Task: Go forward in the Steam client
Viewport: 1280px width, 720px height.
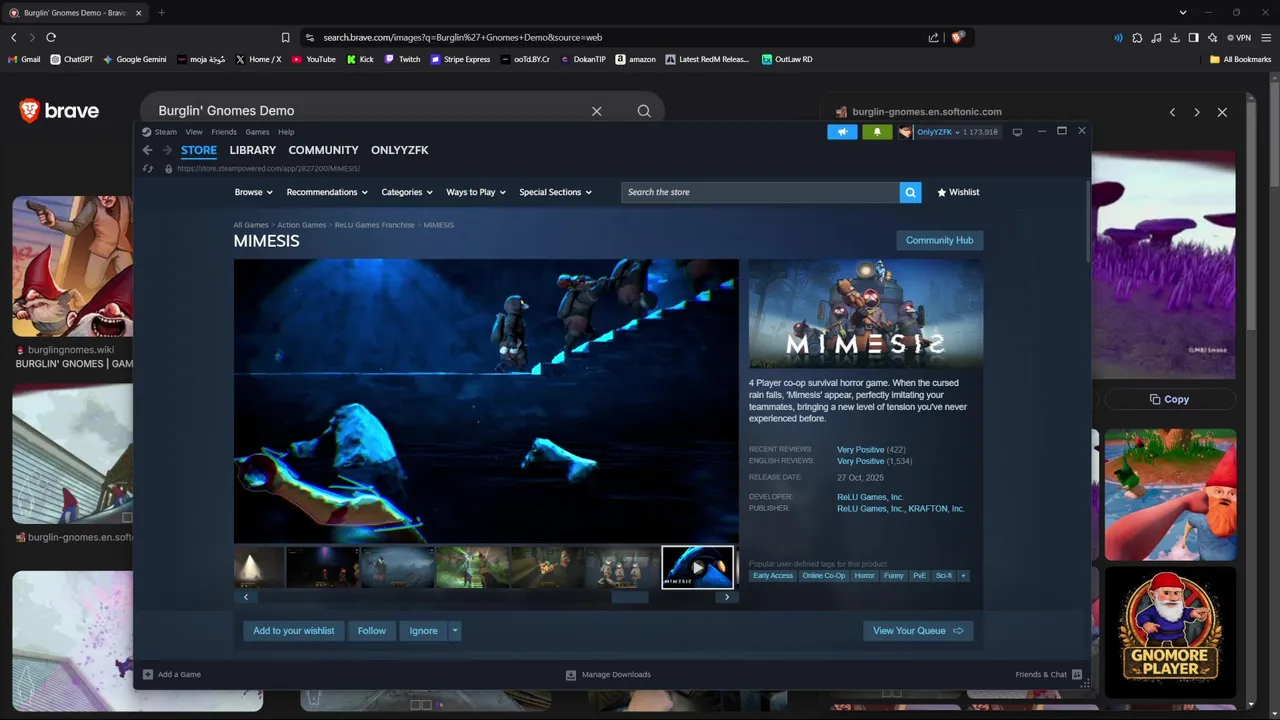Action: 167,150
